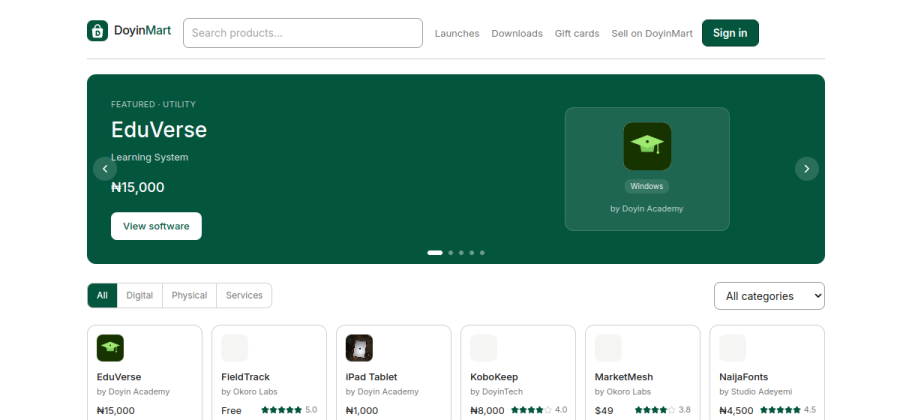
Task: Open the NaijaFonts card title
Action: (744, 377)
